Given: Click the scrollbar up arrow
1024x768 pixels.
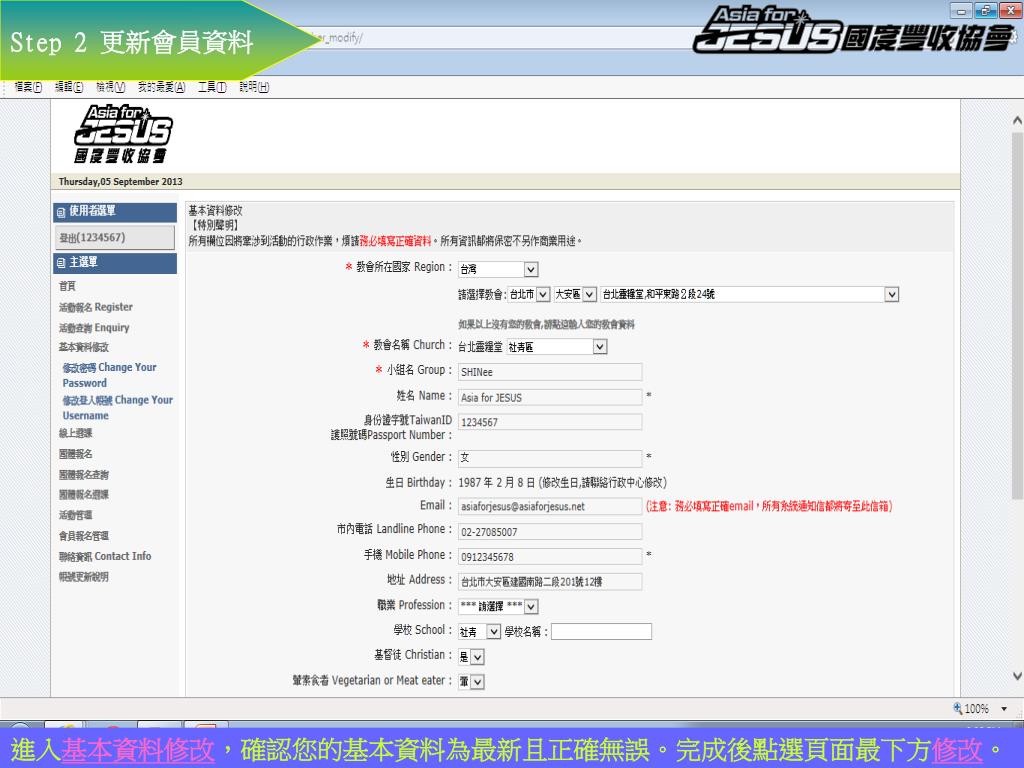Looking at the screenshot, I should click(1017, 120).
